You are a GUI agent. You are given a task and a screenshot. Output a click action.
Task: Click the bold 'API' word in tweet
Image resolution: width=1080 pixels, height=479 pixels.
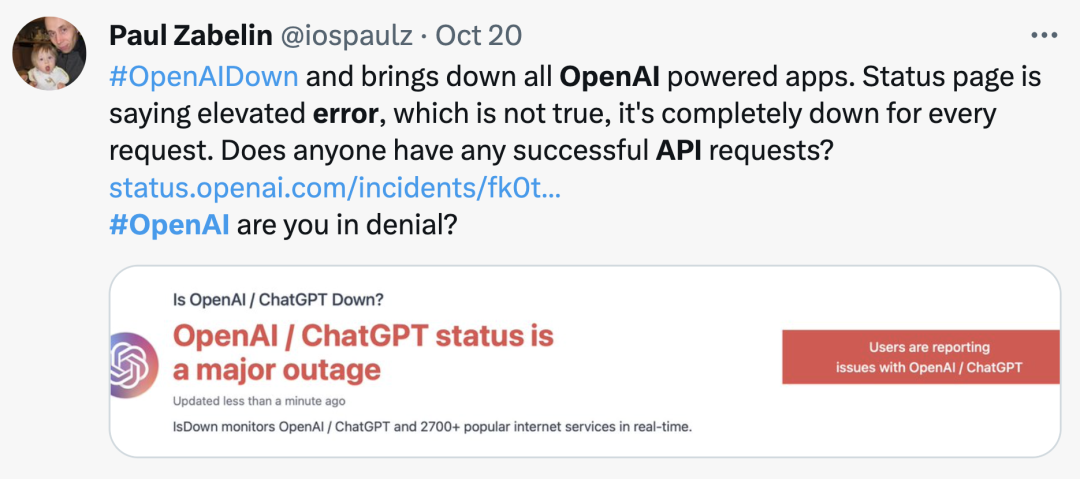(678, 151)
